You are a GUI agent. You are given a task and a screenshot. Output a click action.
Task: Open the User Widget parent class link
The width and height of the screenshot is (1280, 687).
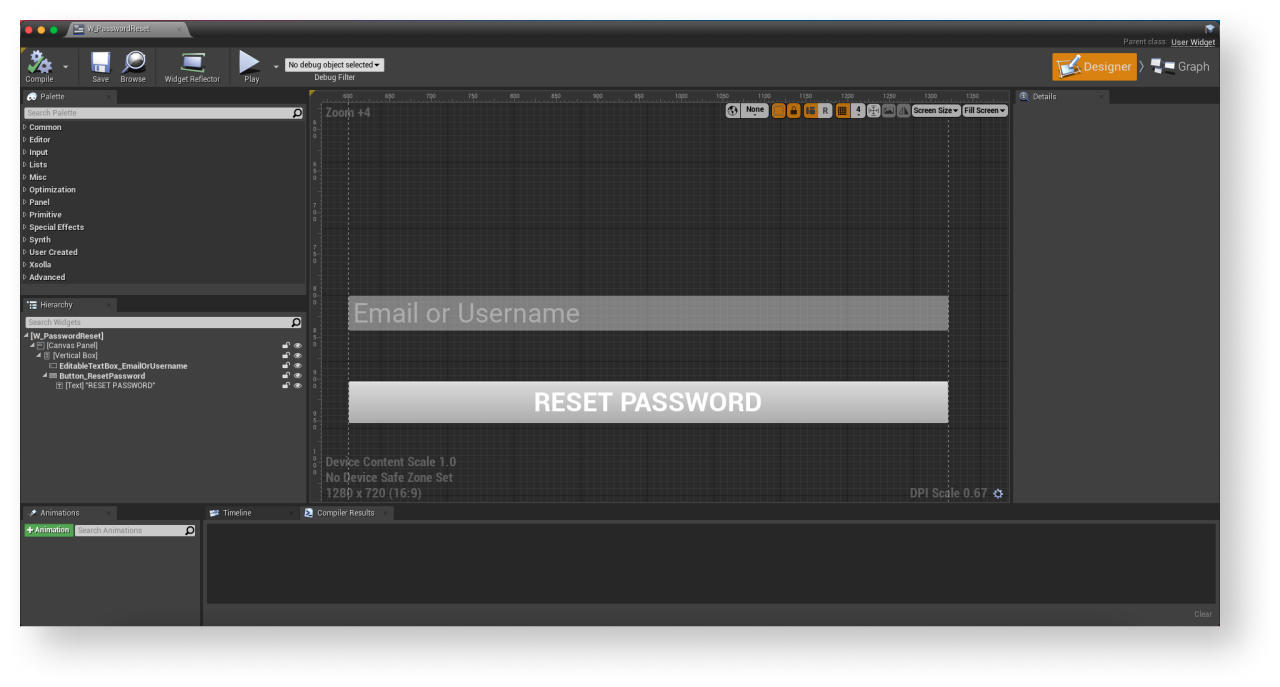pos(1193,42)
